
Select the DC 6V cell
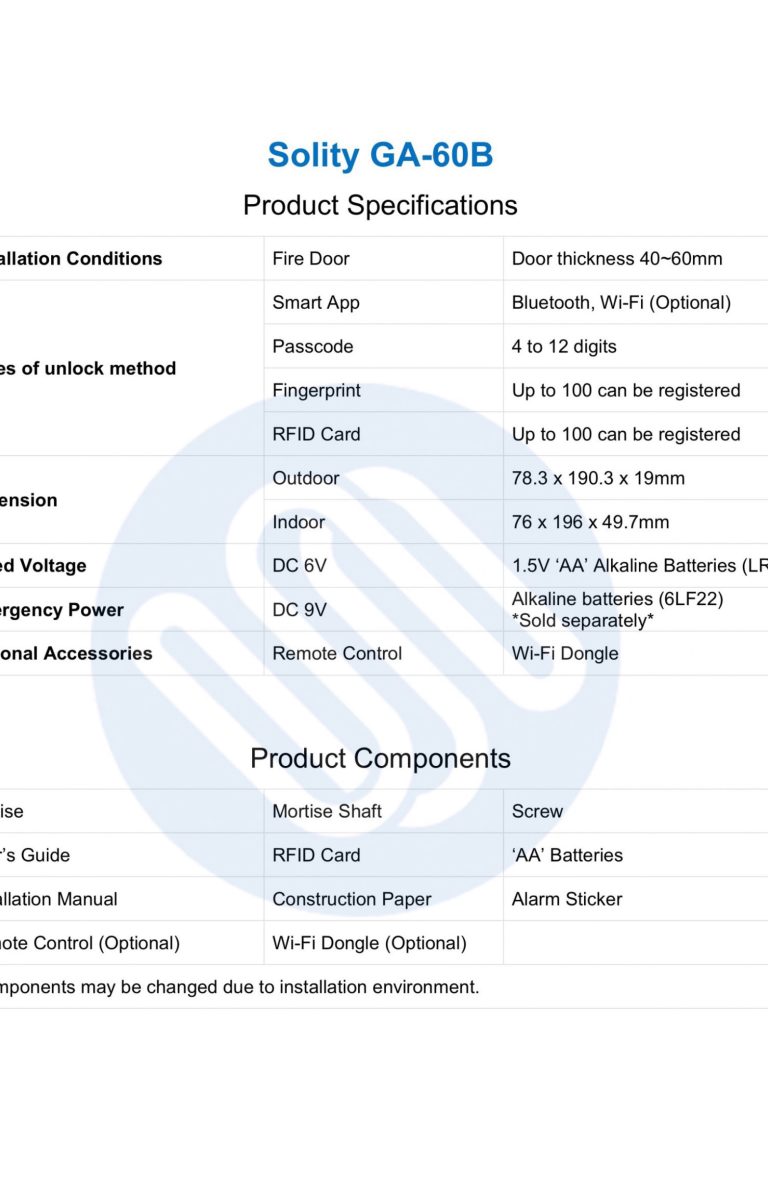[x=383, y=566]
